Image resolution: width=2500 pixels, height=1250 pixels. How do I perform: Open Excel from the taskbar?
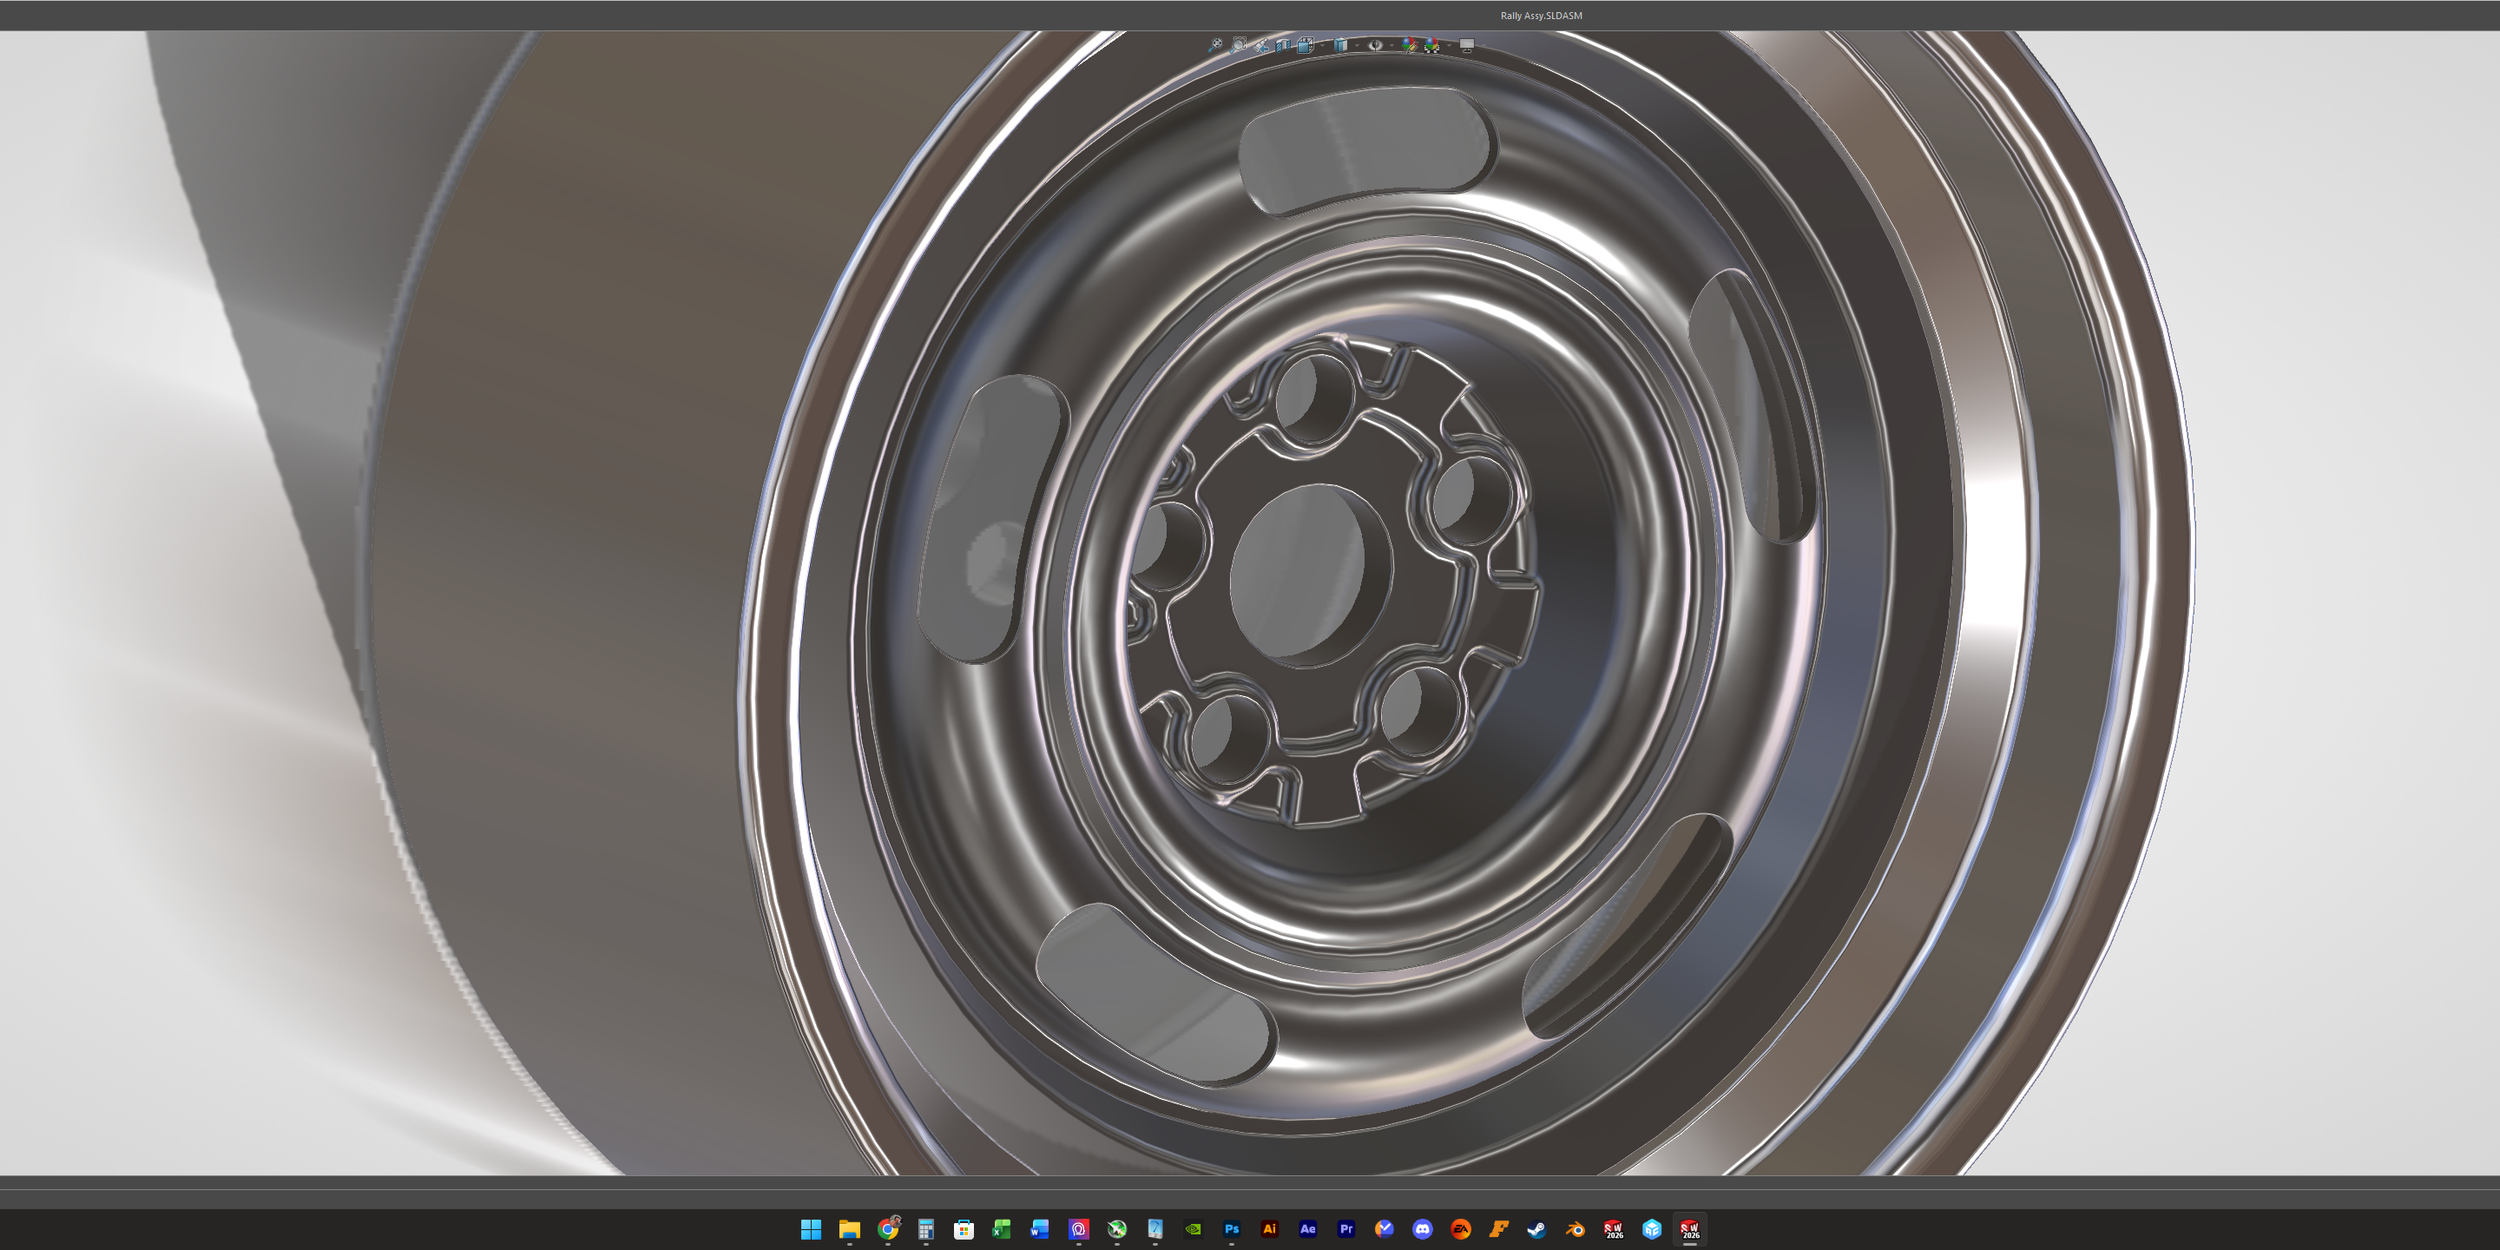coord(1002,1229)
